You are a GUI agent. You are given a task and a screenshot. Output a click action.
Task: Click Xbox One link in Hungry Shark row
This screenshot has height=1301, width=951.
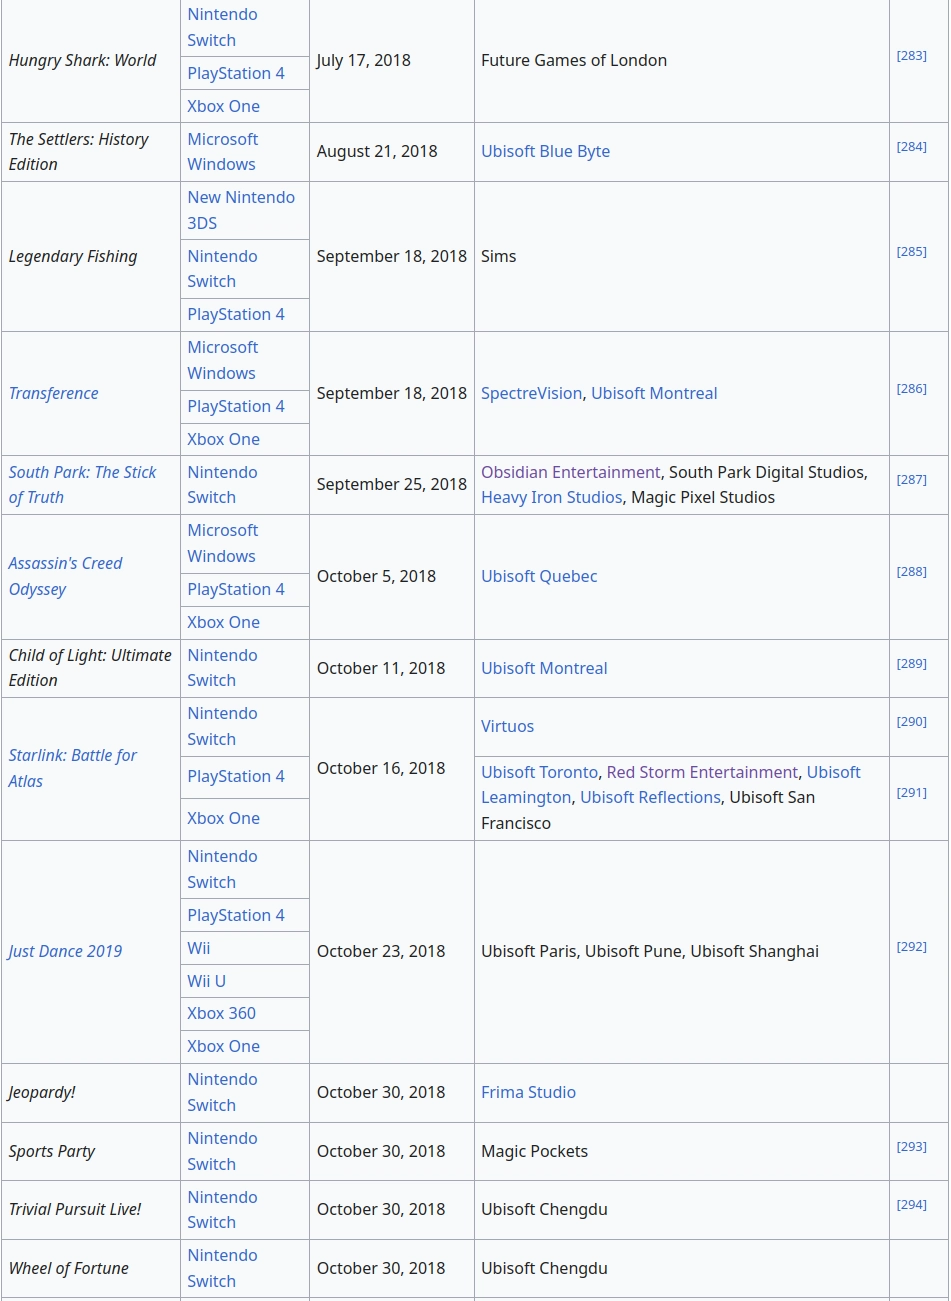(223, 106)
